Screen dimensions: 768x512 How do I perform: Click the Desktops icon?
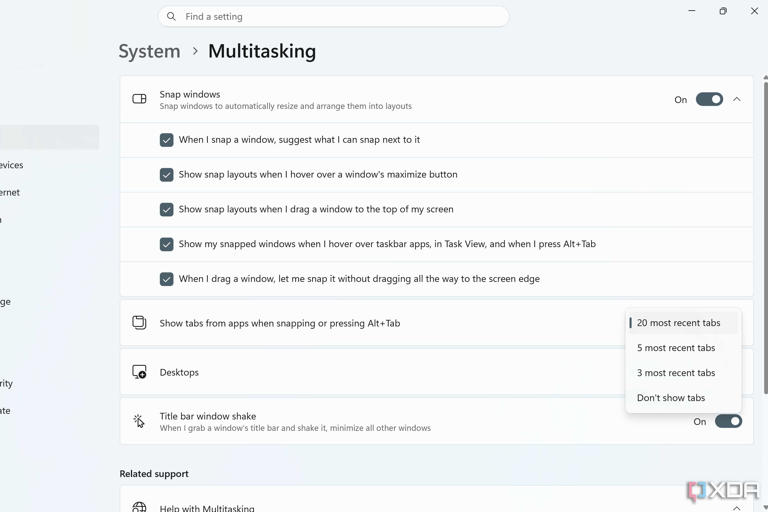(140, 372)
